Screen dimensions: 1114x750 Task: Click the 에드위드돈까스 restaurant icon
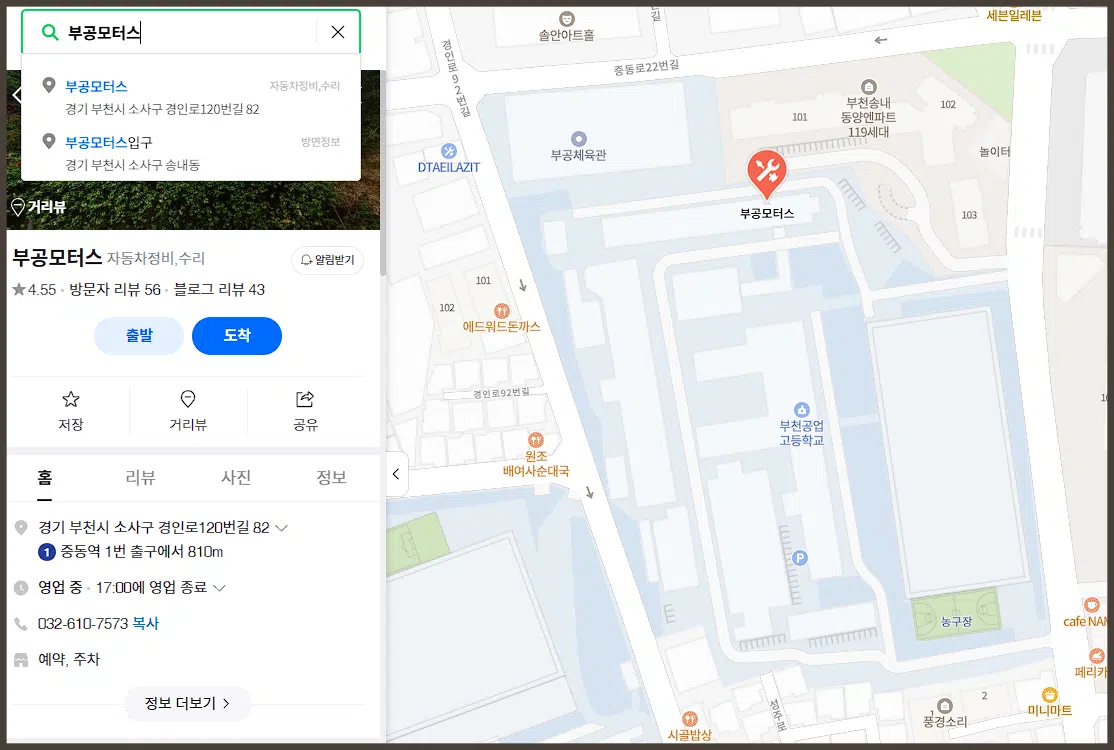pyautogui.click(x=501, y=311)
